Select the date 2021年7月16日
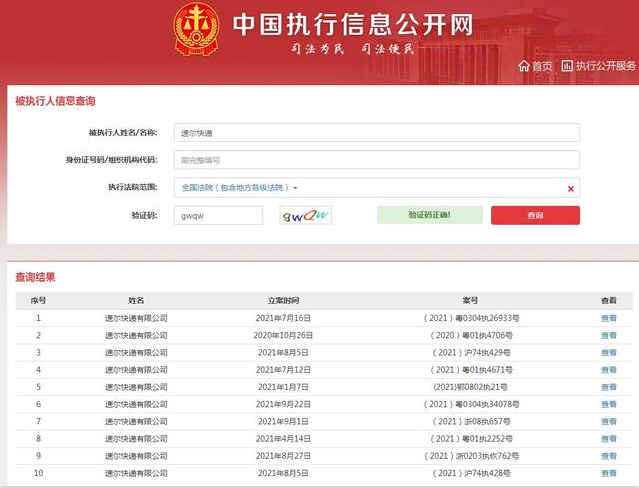This screenshot has height=488, width=639. click(283, 318)
